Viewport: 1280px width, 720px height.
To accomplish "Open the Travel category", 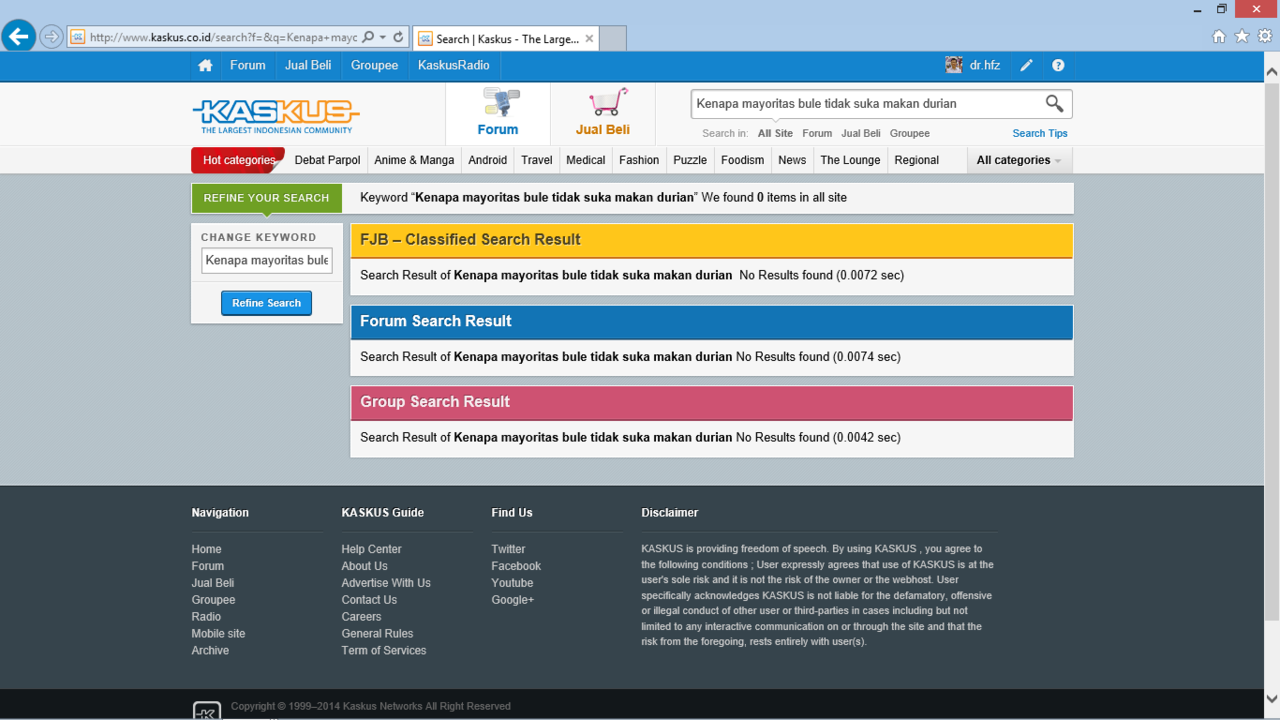I will coord(537,160).
